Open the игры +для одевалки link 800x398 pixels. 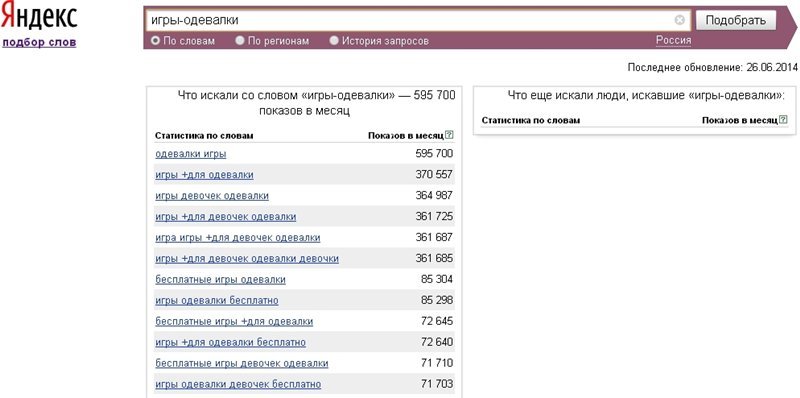(x=204, y=175)
